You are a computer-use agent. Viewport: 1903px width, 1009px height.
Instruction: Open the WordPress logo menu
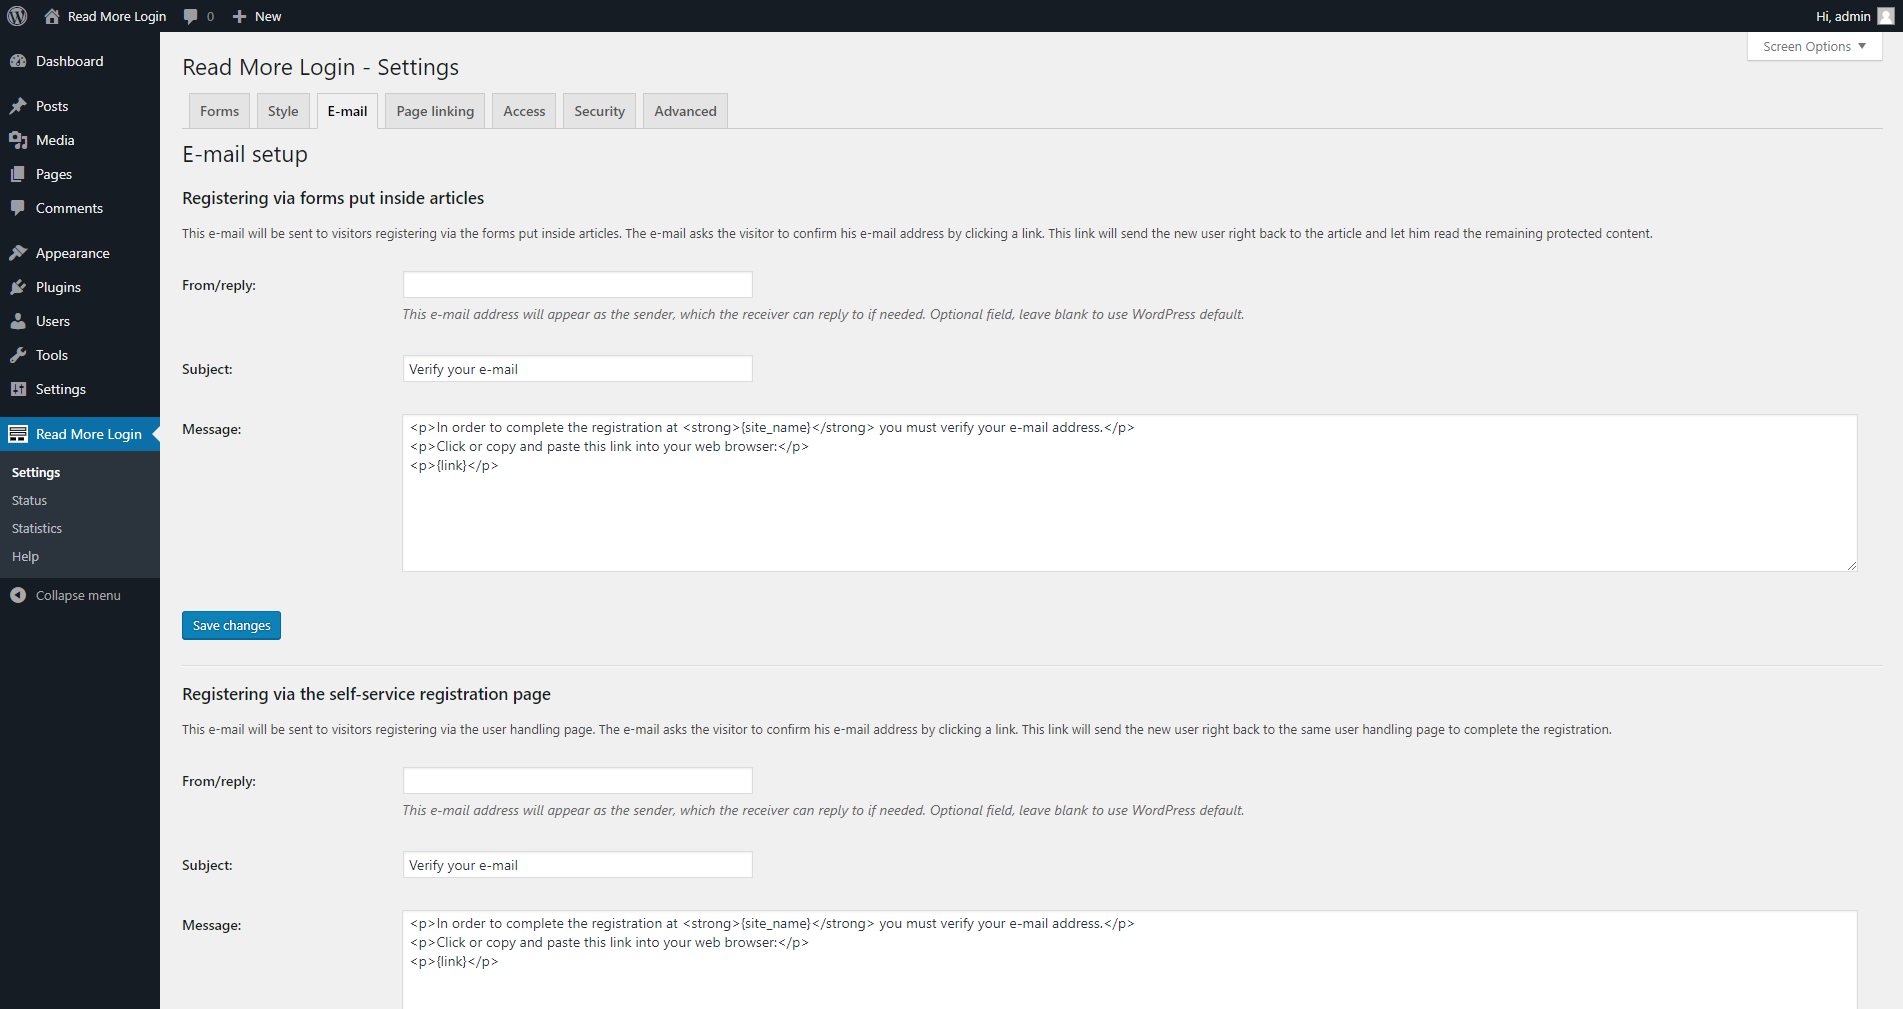[16, 15]
